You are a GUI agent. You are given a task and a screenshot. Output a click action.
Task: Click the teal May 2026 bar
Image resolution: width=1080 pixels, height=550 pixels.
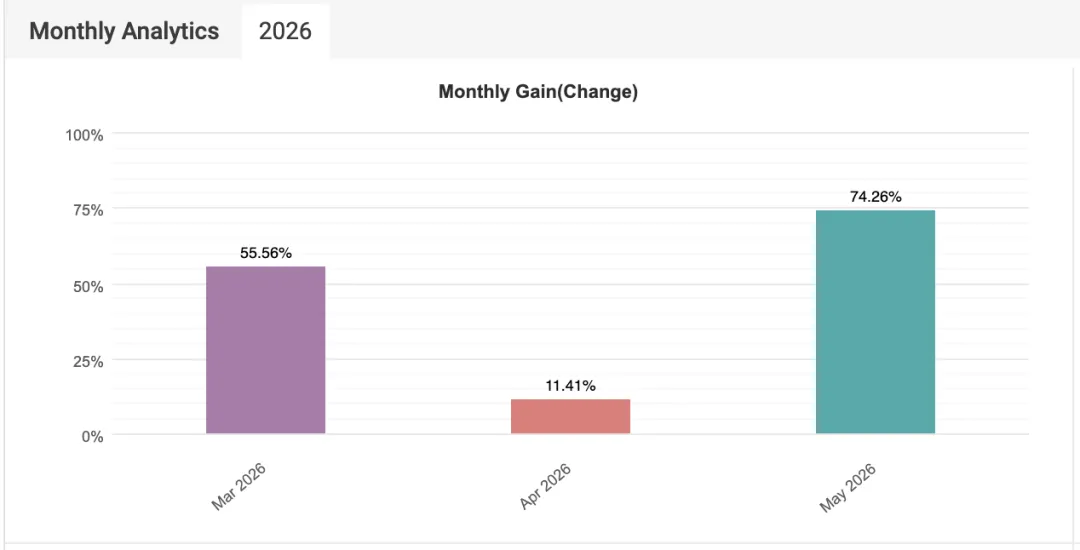point(875,321)
